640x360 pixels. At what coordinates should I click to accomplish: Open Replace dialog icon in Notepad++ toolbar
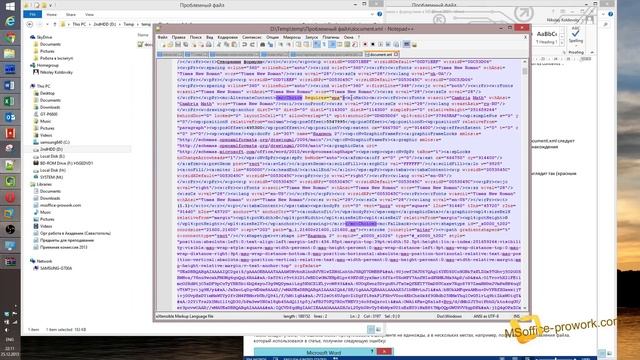271,44
